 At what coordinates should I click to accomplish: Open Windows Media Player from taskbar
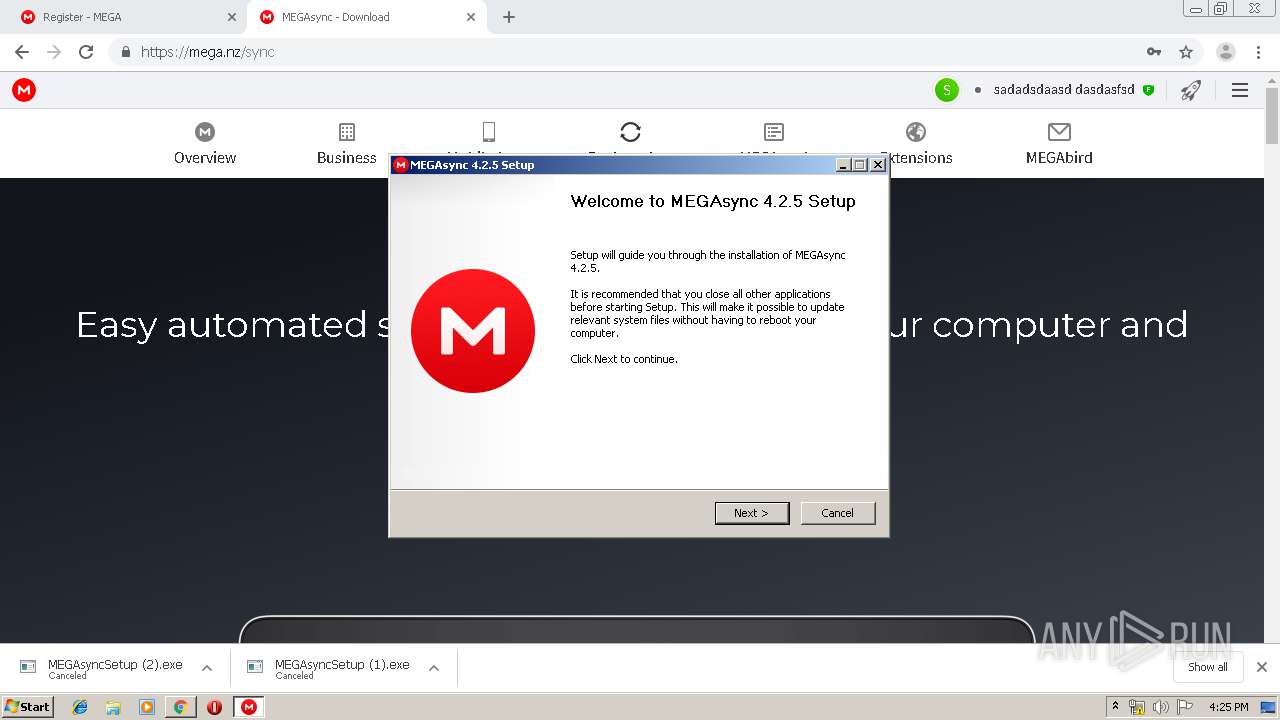(x=147, y=707)
